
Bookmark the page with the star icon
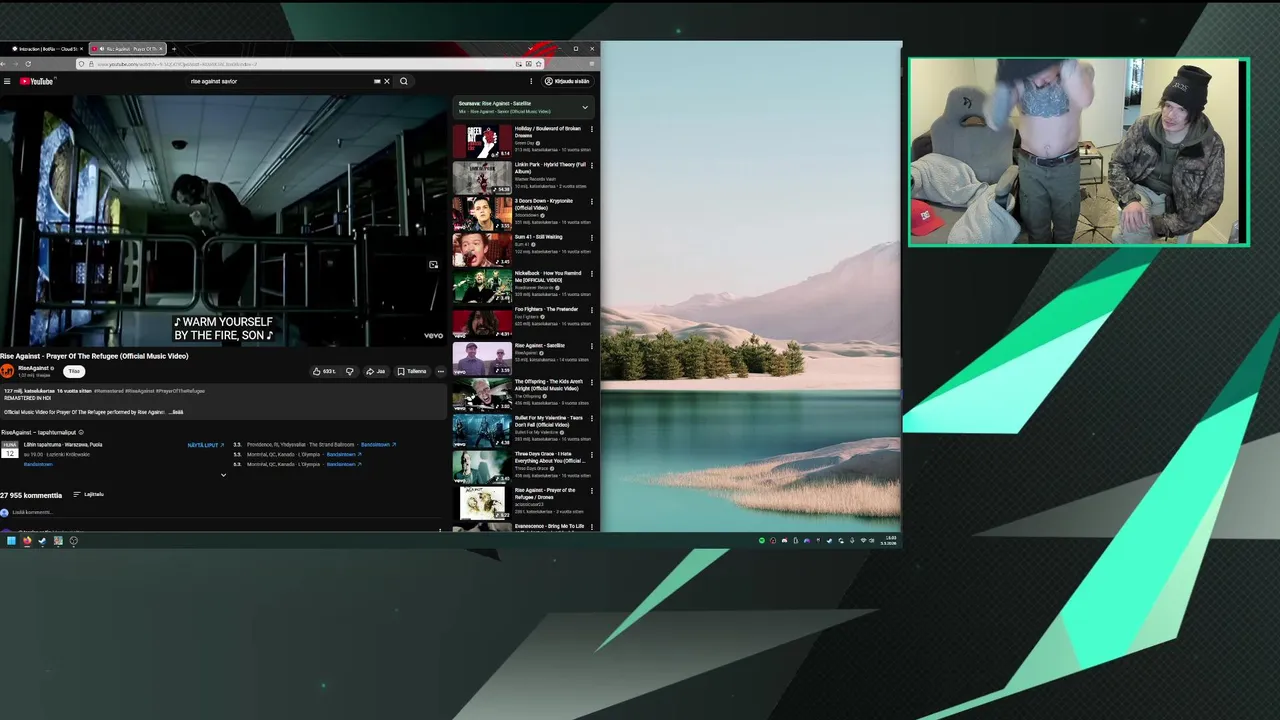click(539, 64)
